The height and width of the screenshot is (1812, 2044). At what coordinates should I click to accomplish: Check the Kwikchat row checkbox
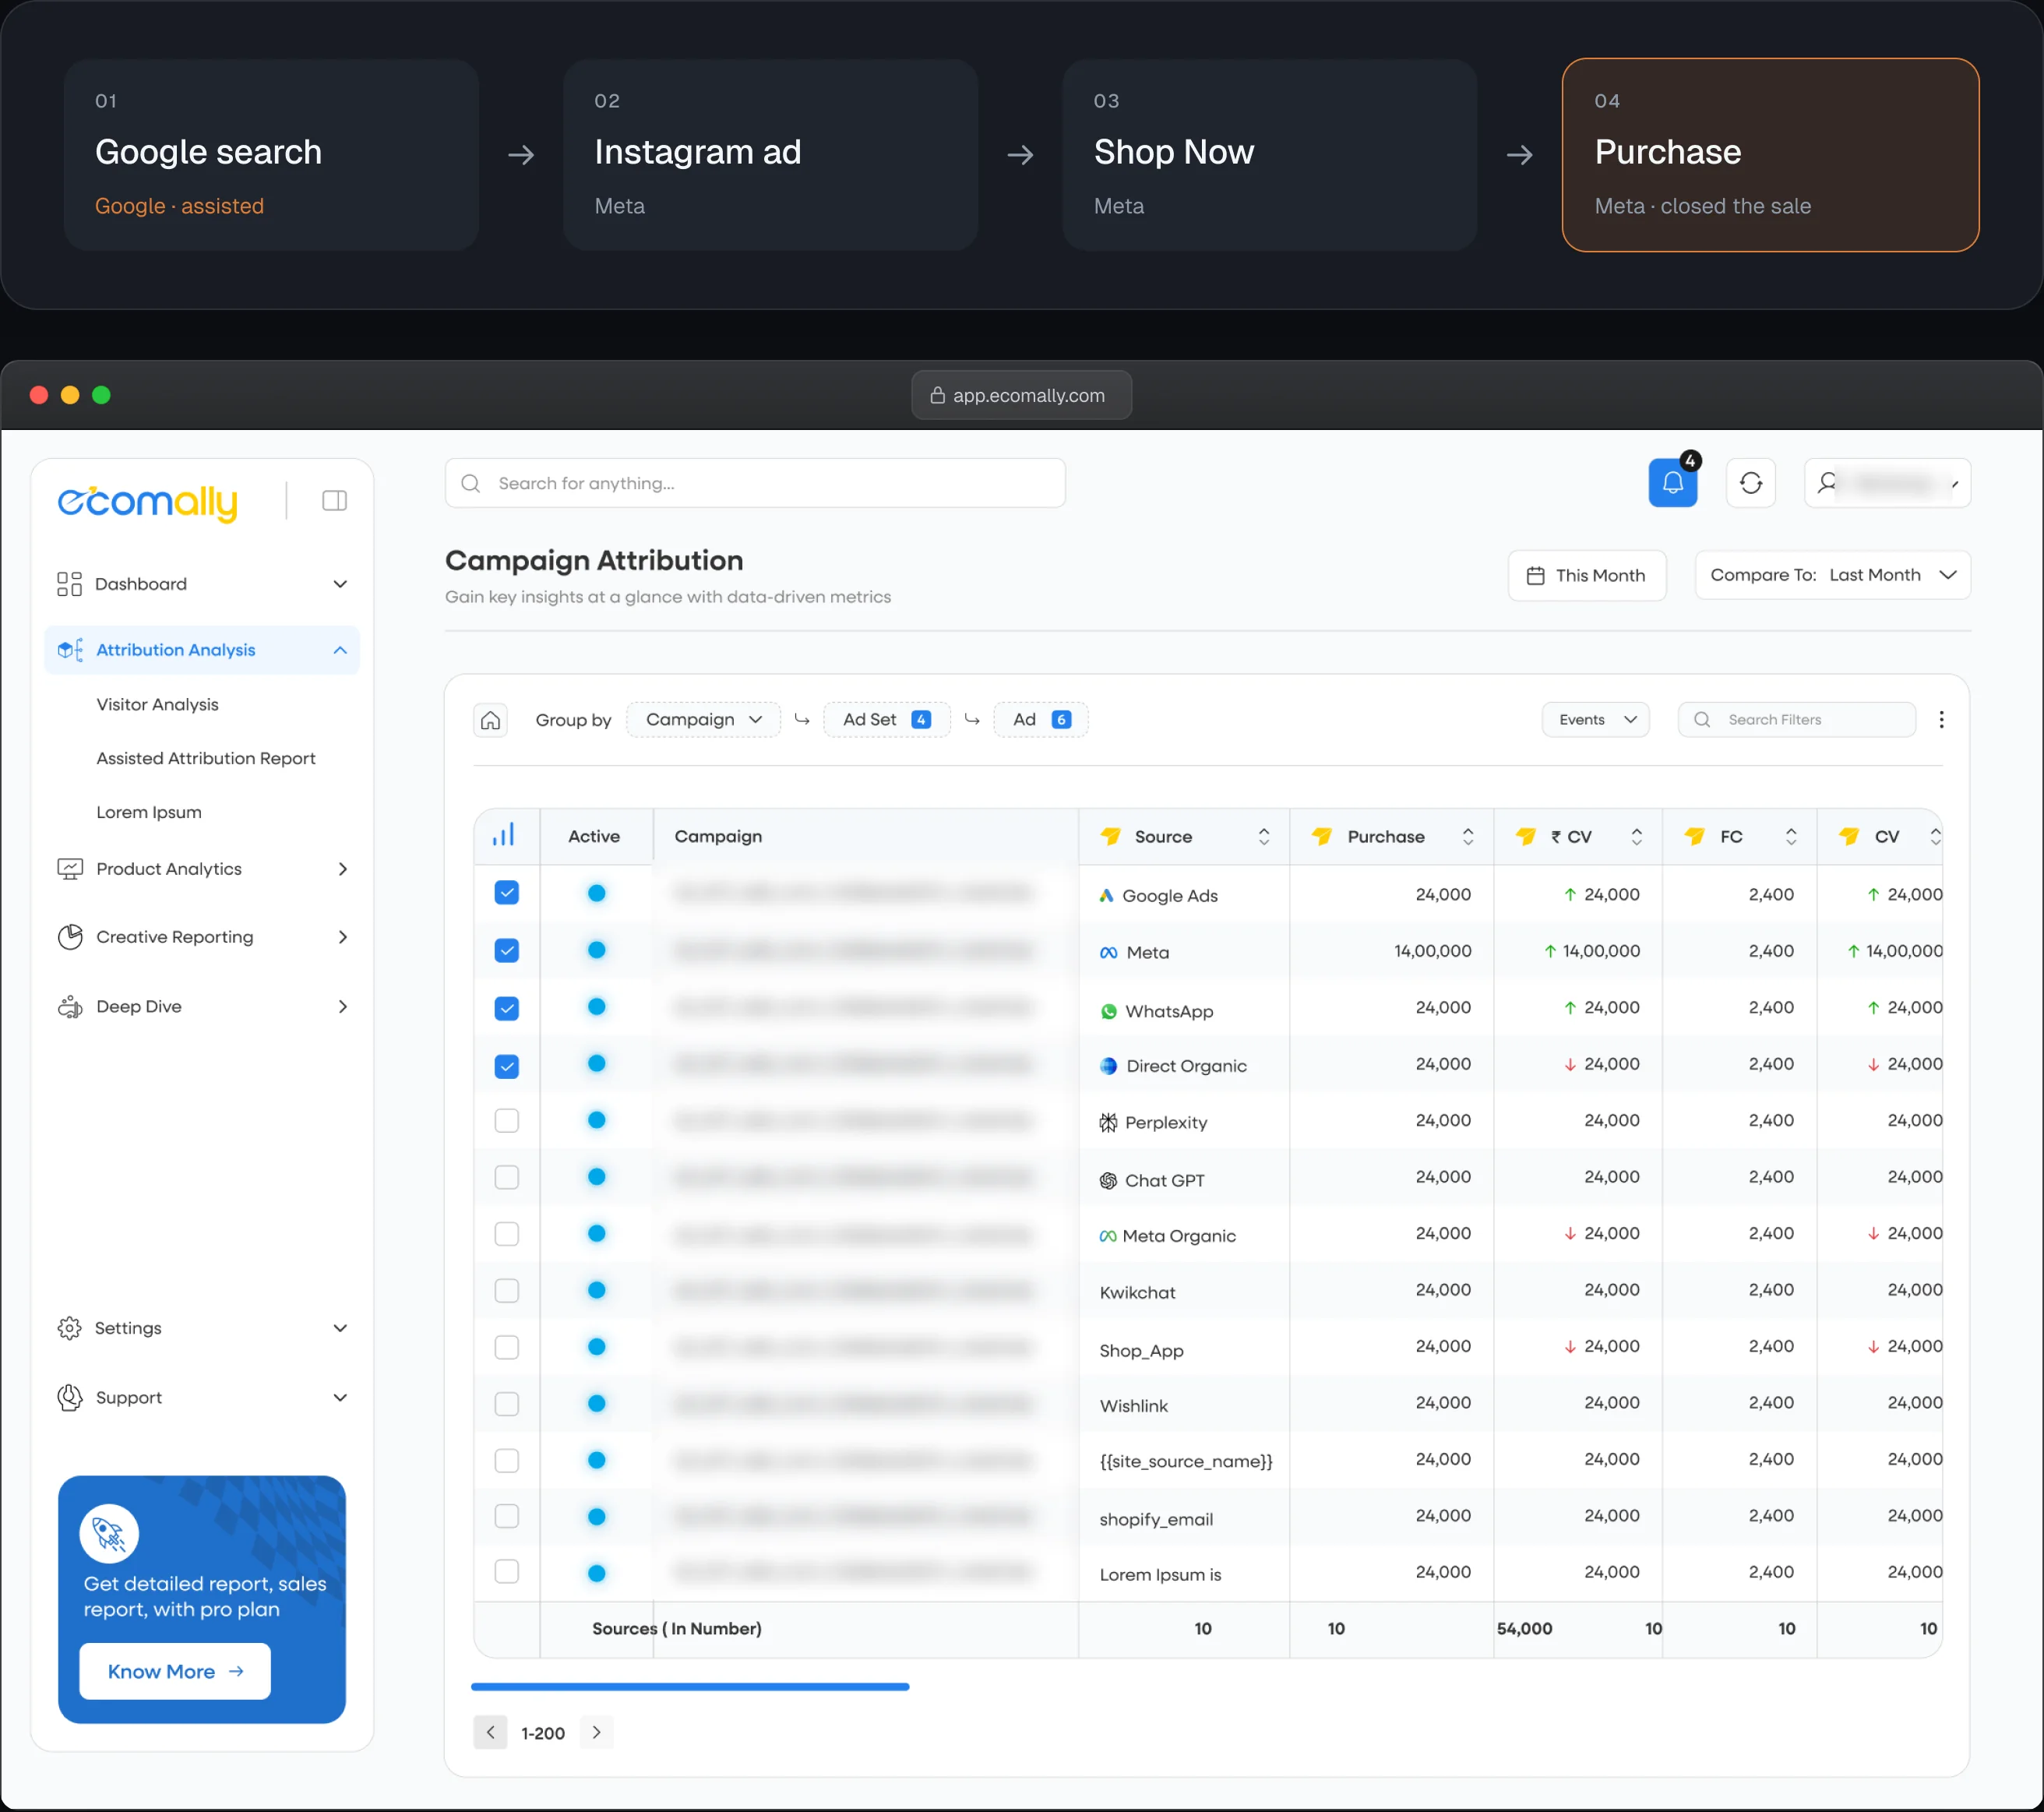(506, 1290)
